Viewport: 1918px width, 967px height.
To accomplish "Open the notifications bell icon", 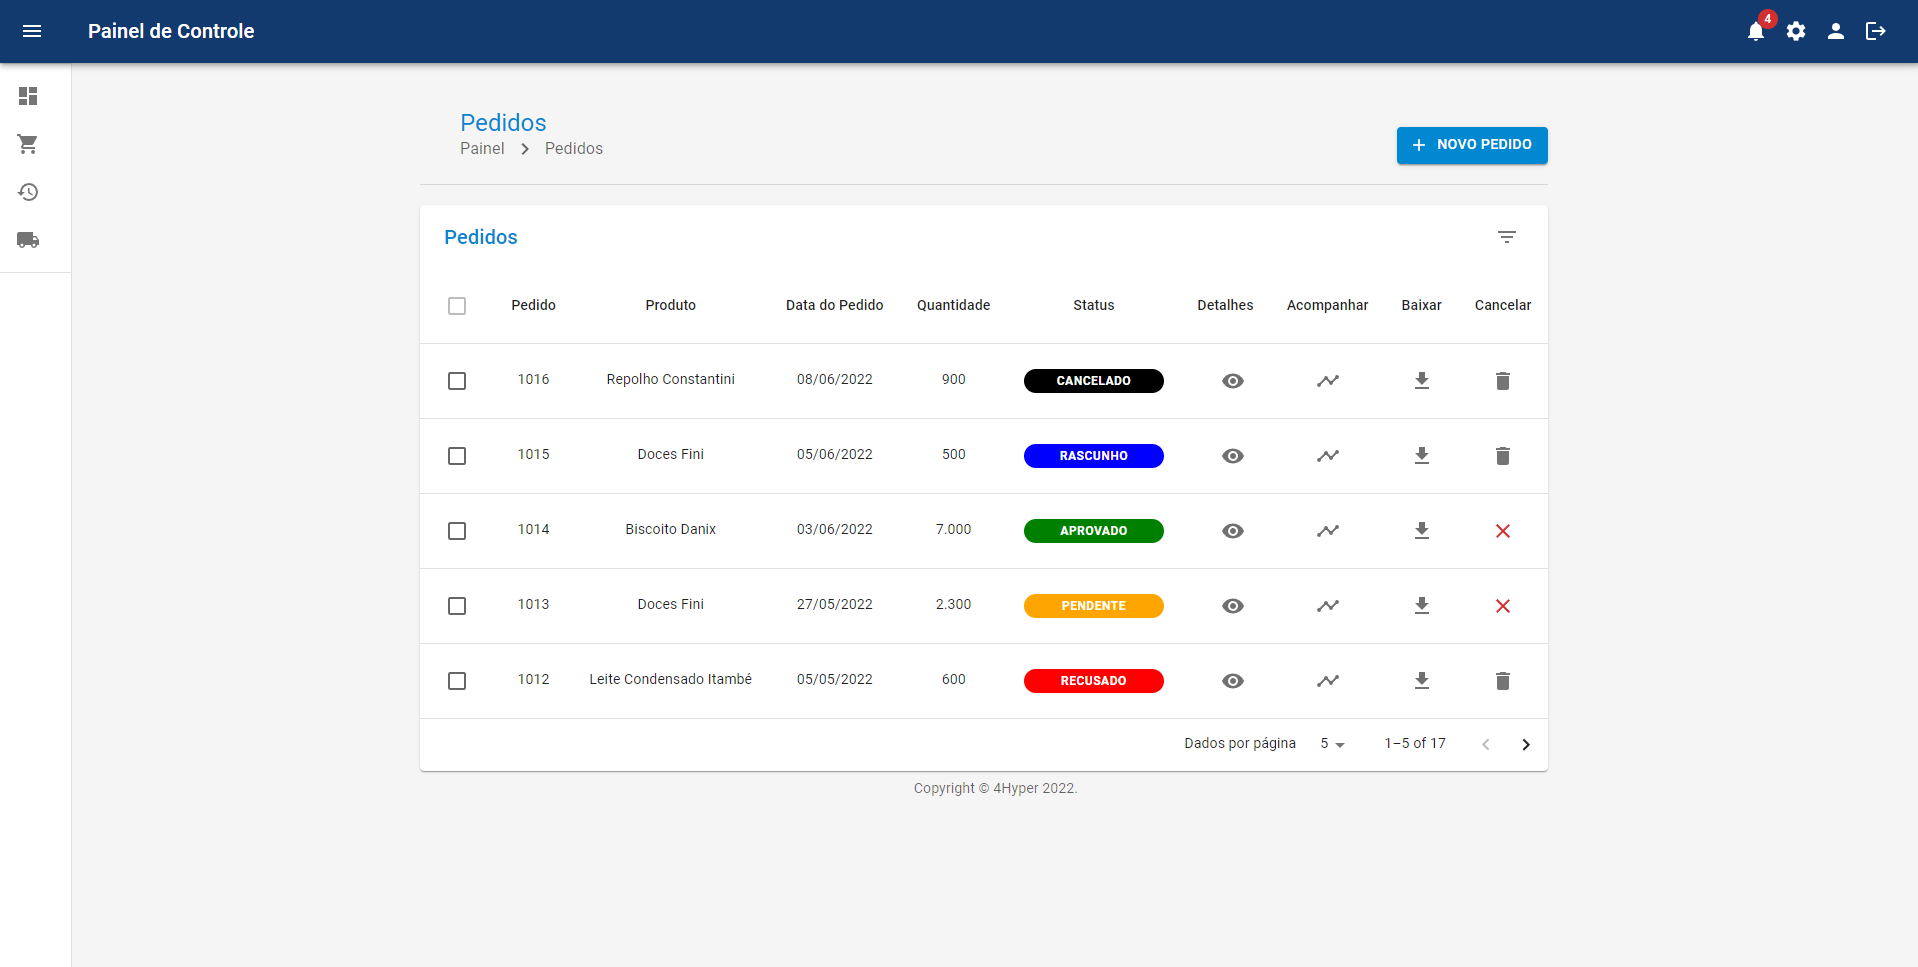I will 1756,31.
